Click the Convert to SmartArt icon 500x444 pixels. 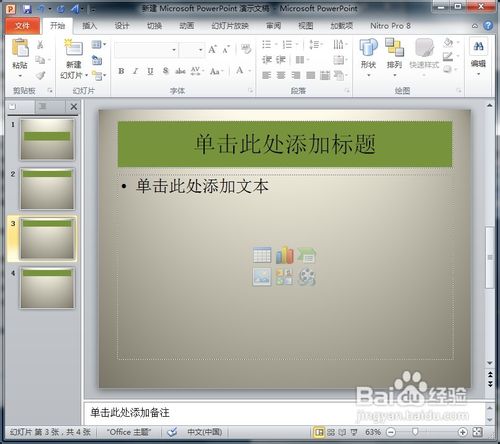click(340, 75)
